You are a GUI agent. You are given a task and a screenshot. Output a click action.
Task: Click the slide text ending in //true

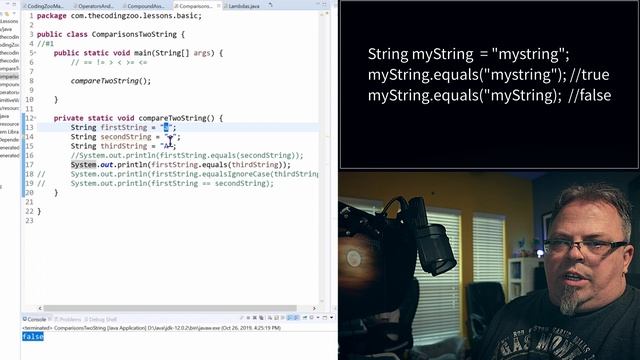coord(489,75)
